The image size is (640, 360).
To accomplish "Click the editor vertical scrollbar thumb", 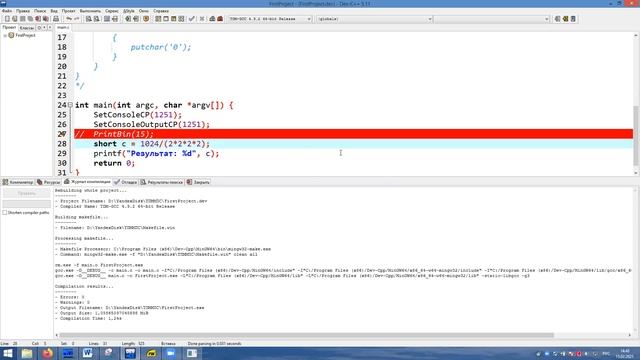I will (x=636, y=135).
